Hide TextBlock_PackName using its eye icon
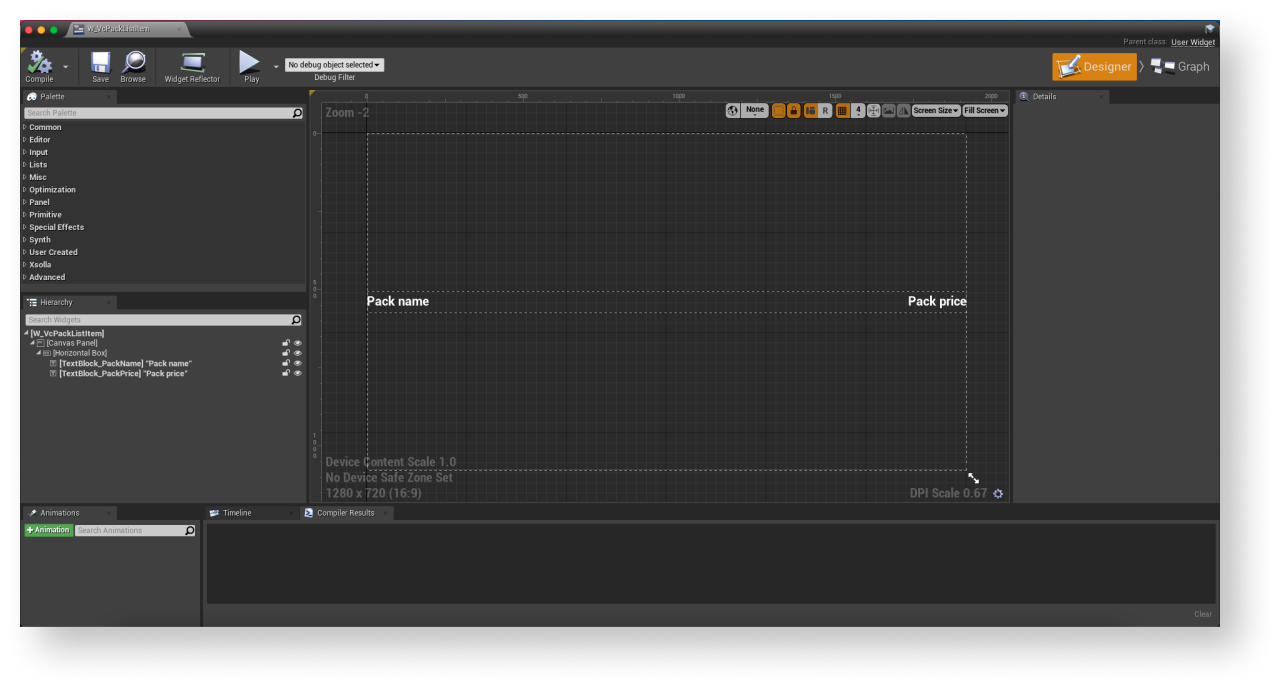1280x687 pixels. [298, 363]
